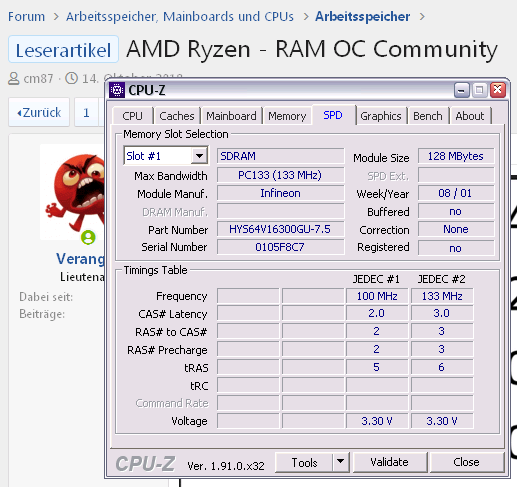The width and height of the screenshot is (517, 487).
Task: Click JEDEC #1 voltage 3.30 V
Action: pyautogui.click(x=377, y=421)
